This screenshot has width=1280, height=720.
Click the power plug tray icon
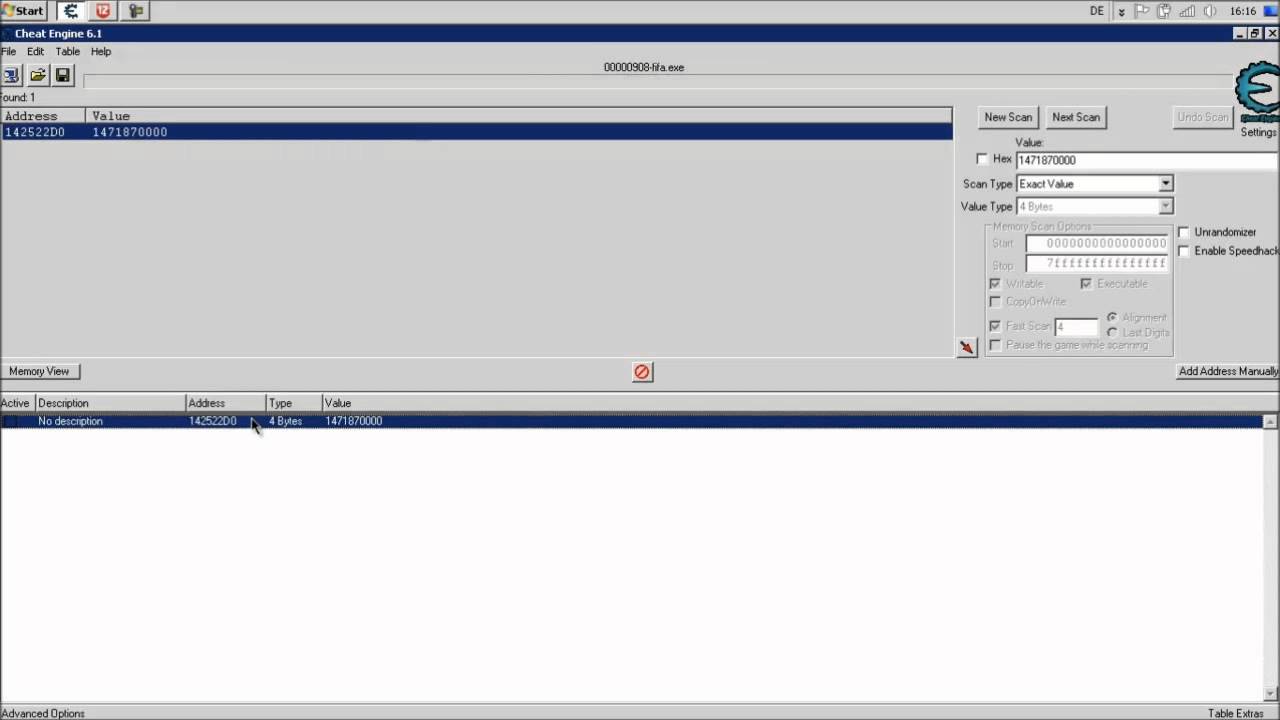click(x=1165, y=11)
